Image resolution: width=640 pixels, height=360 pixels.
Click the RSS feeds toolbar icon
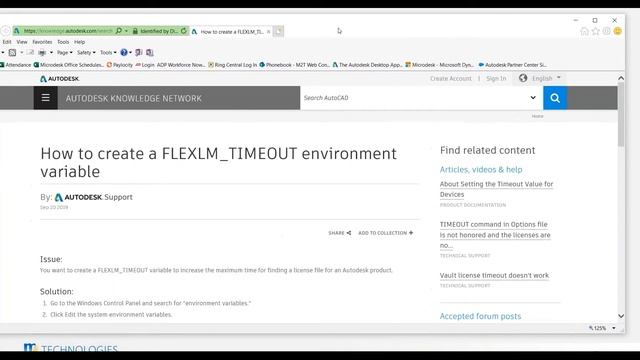coord(12,53)
